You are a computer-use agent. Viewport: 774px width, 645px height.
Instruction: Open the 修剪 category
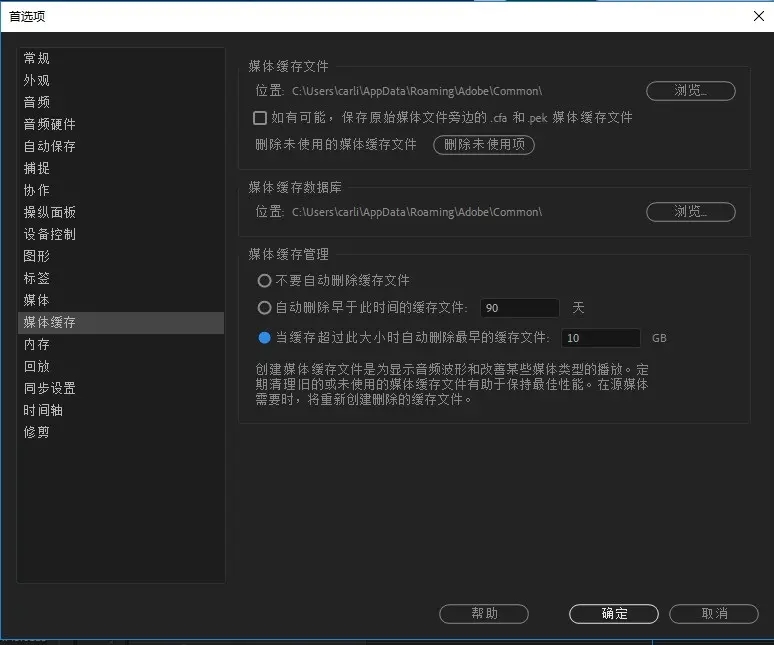pyautogui.click(x=120, y=432)
